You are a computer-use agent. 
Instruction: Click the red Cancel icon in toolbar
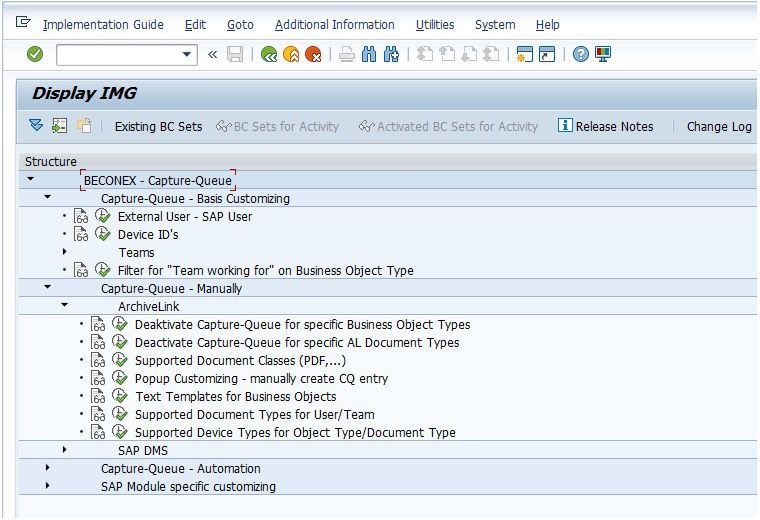pos(313,54)
